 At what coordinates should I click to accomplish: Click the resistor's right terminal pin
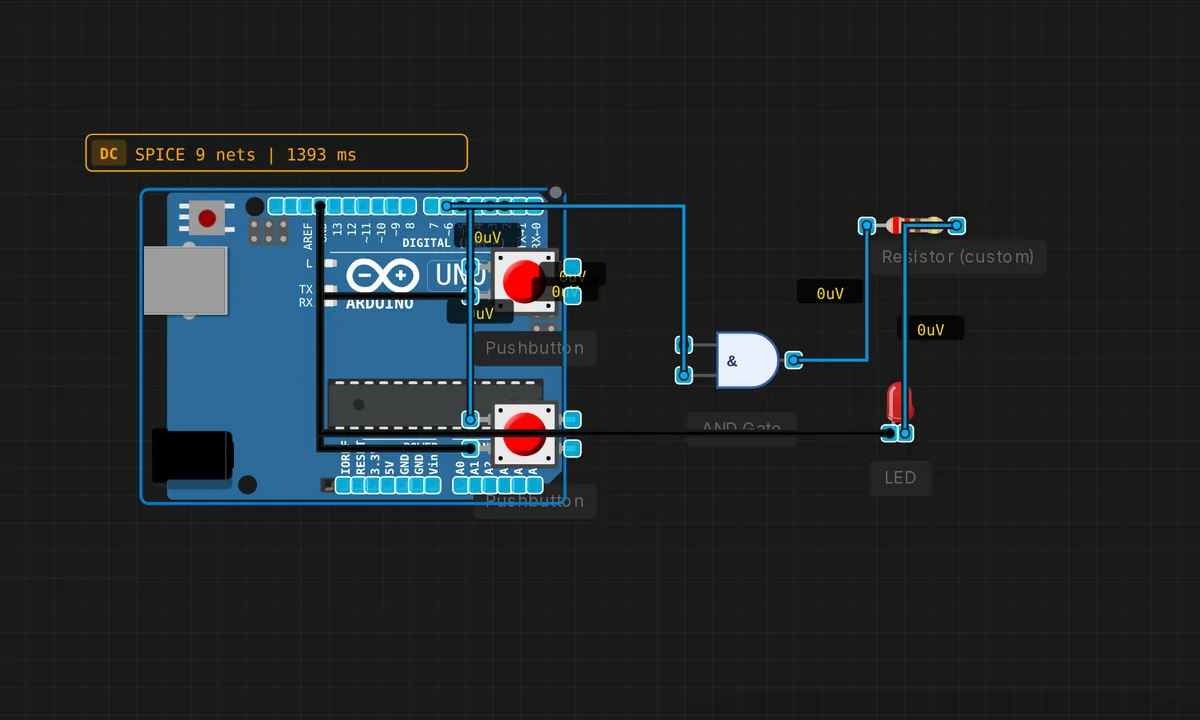(x=957, y=226)
